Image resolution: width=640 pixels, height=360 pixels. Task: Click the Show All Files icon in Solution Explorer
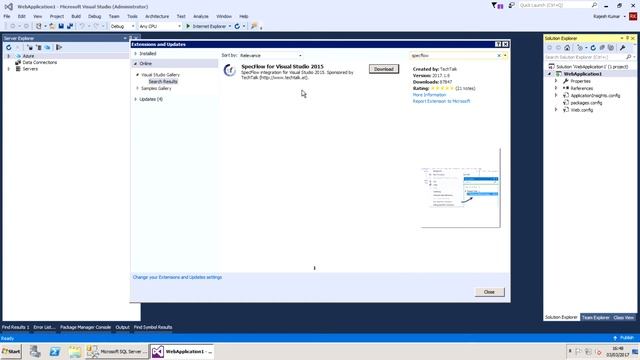tap(611, 48)
